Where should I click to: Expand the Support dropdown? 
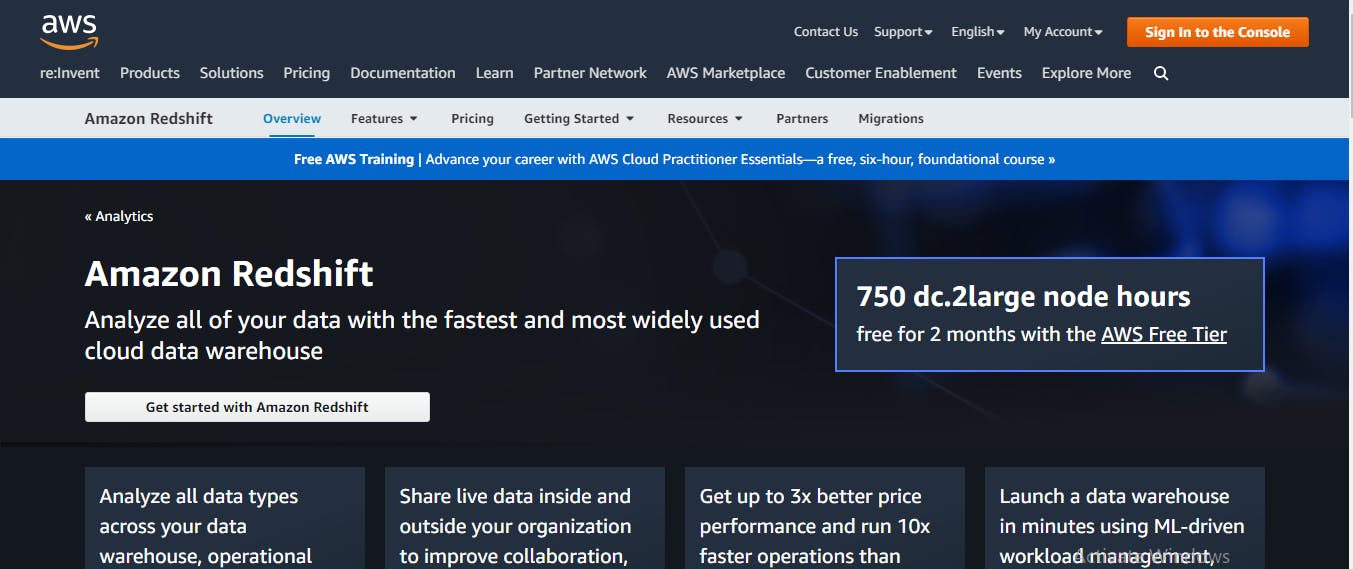click(903, 32)
